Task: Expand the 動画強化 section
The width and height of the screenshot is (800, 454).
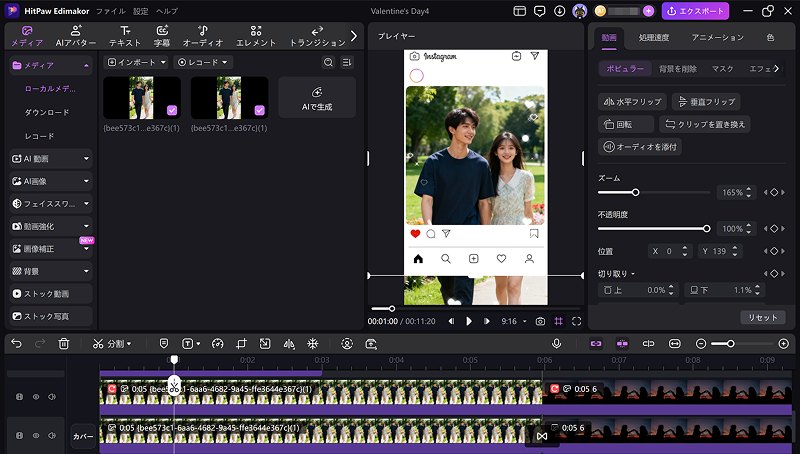Action: tap(51, 226)
